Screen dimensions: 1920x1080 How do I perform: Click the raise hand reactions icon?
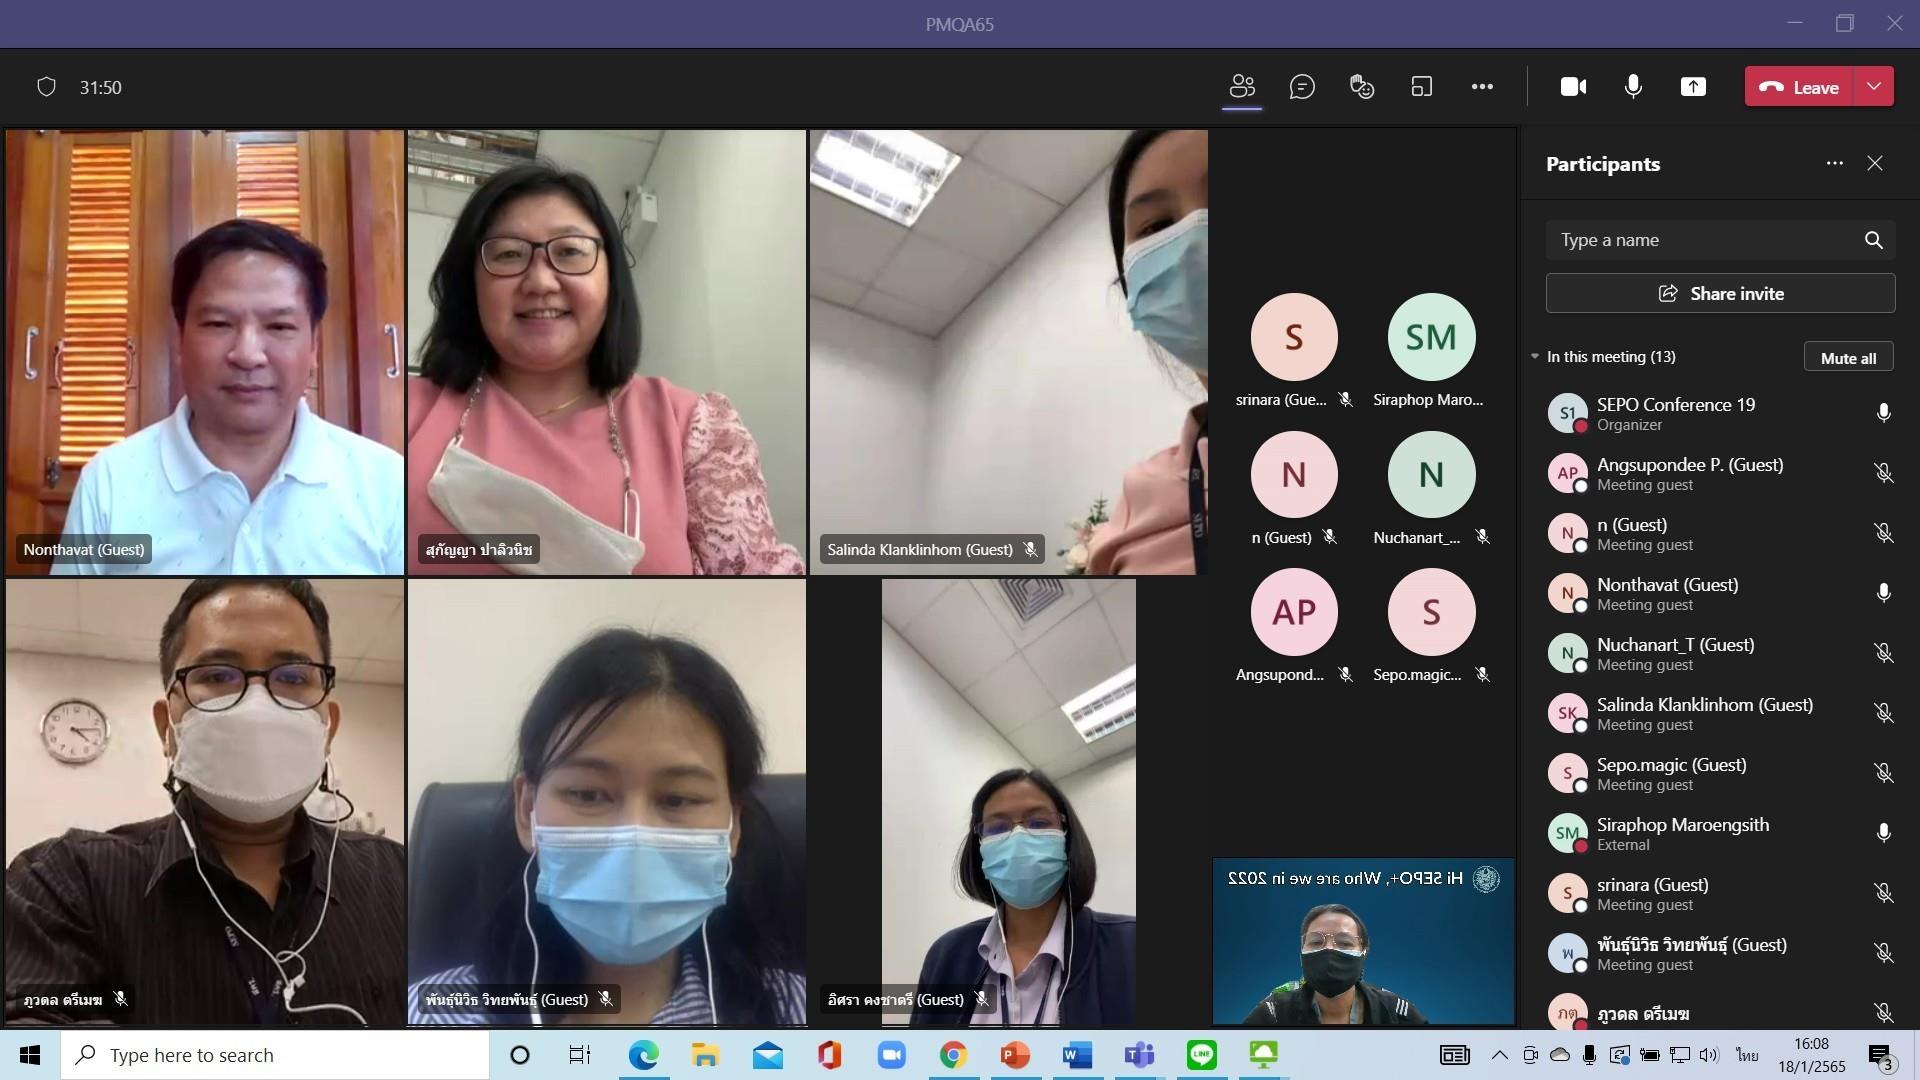coord(1361,87)
